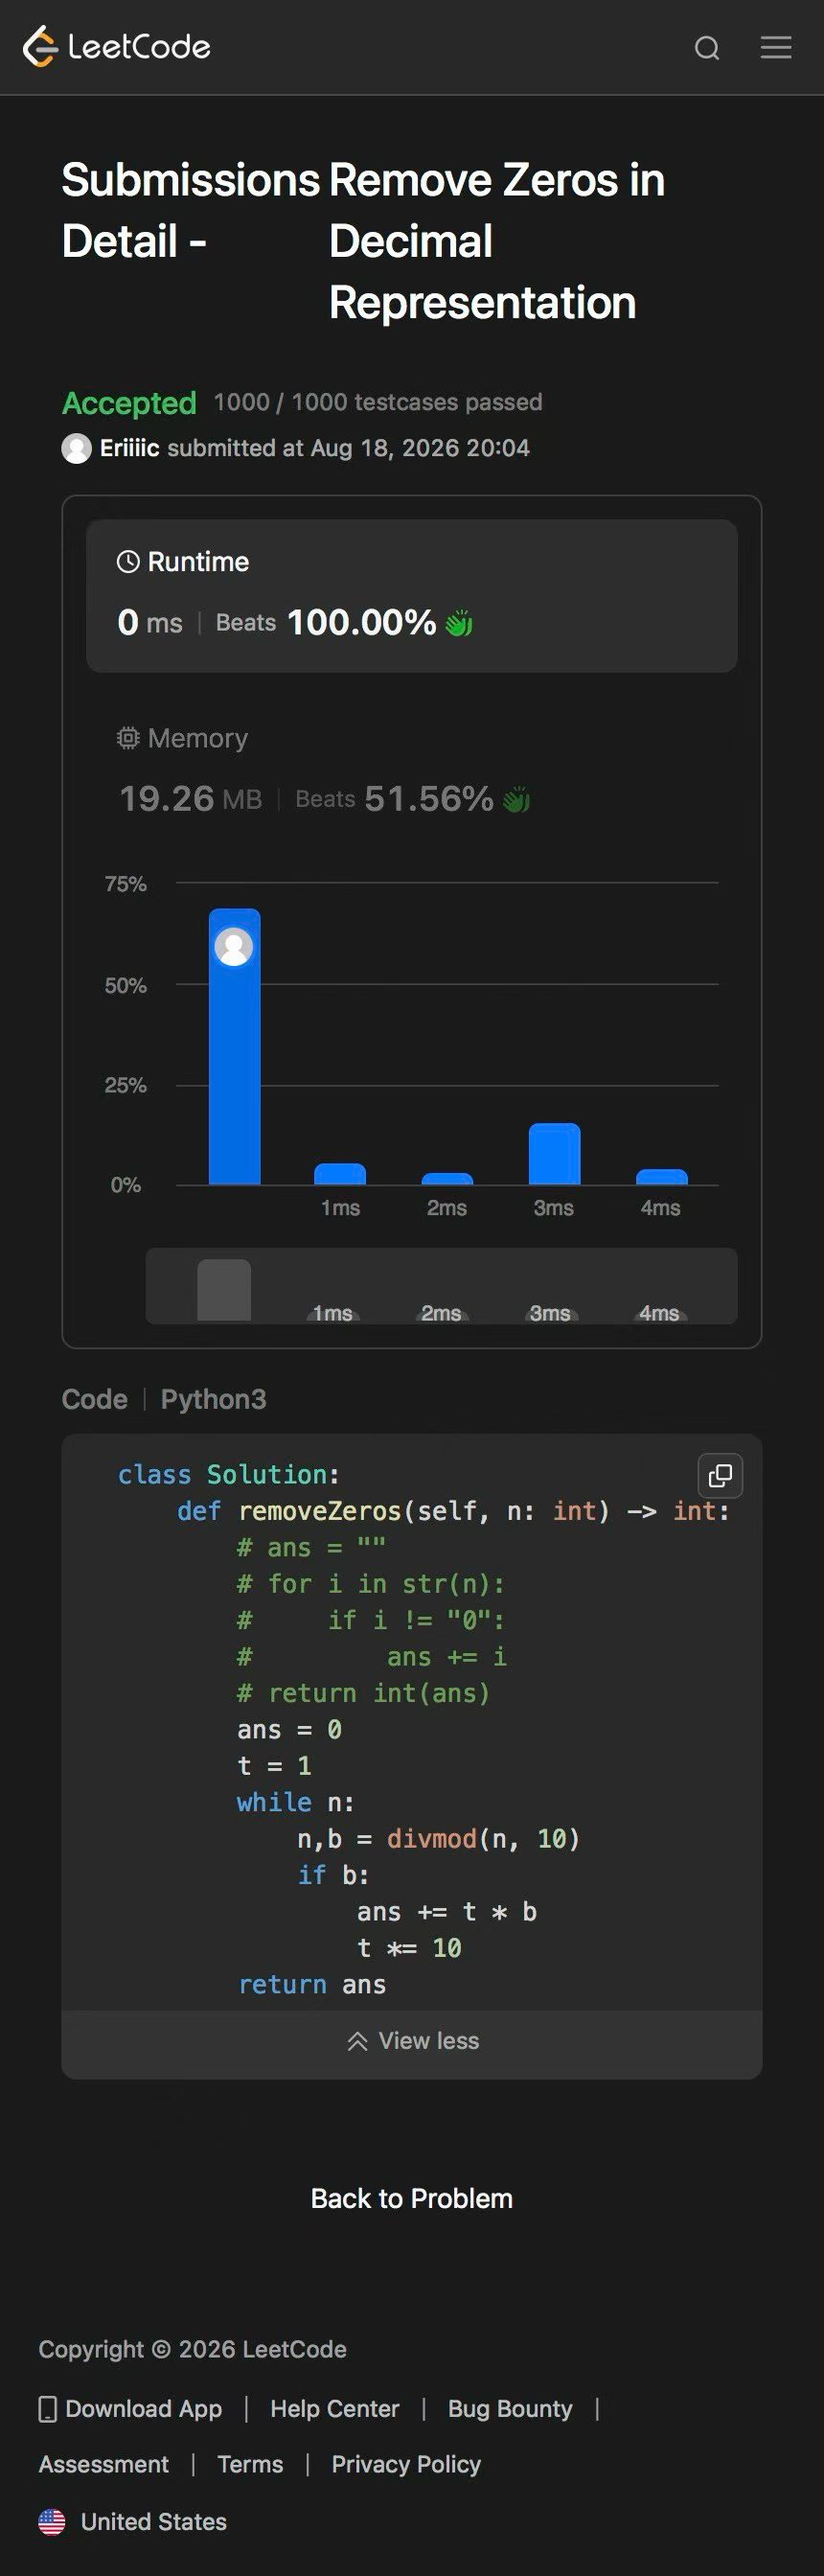Open the Help Center link
The image size is (824, 2576).
[x=335, y=2409]
